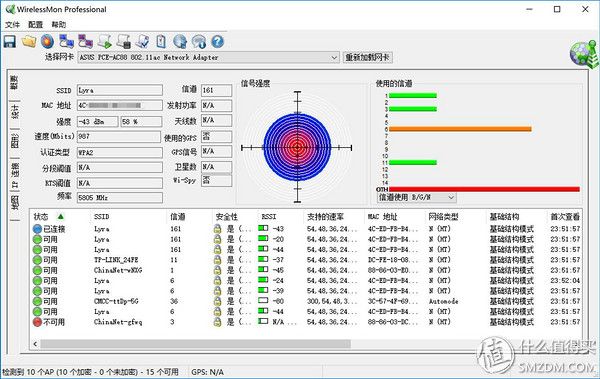Click the stop logging icon with black square
This screenshot has height=379, width=600.
(124, 41)
